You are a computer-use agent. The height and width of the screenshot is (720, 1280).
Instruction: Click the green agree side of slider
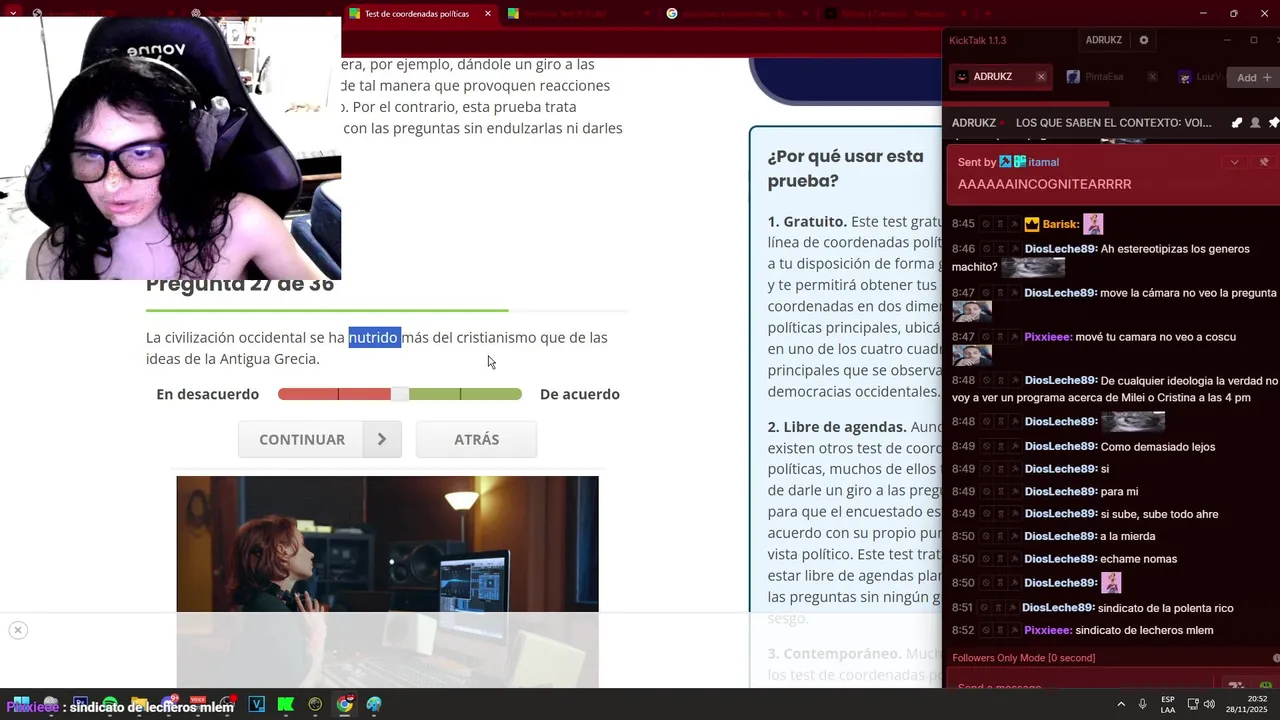pyautogui.click(x=465, y=394)
